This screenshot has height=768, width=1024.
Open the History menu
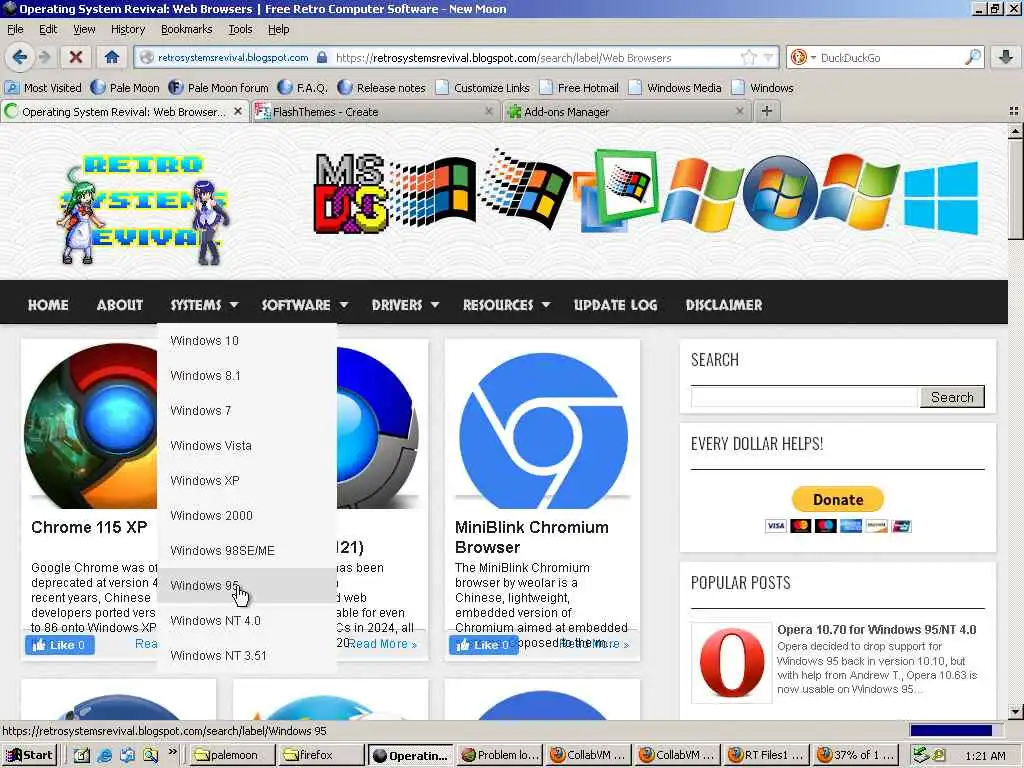point(127,29)
